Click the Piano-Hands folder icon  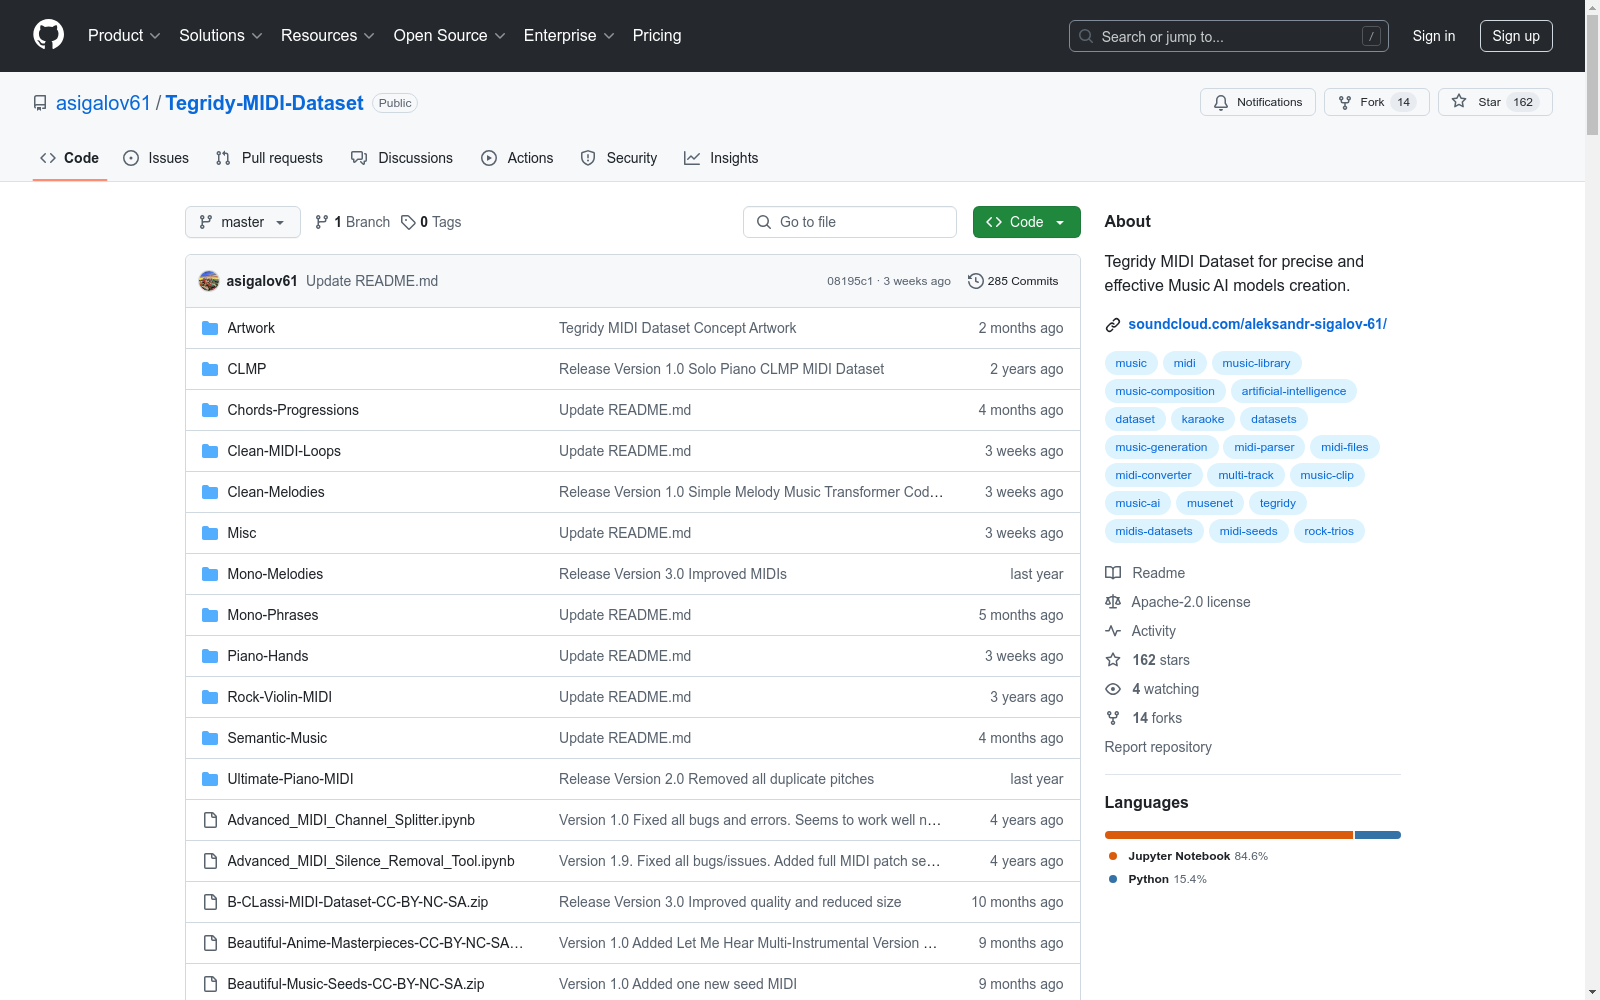coord(210,656)
